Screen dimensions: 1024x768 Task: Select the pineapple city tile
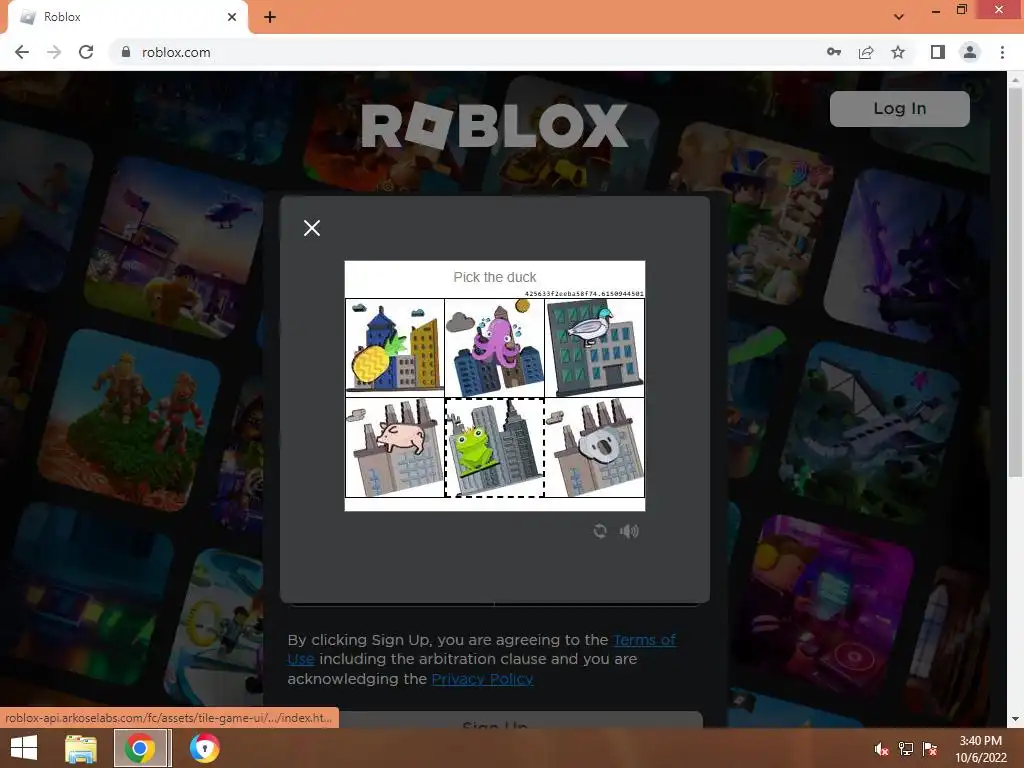pos(395,348)
